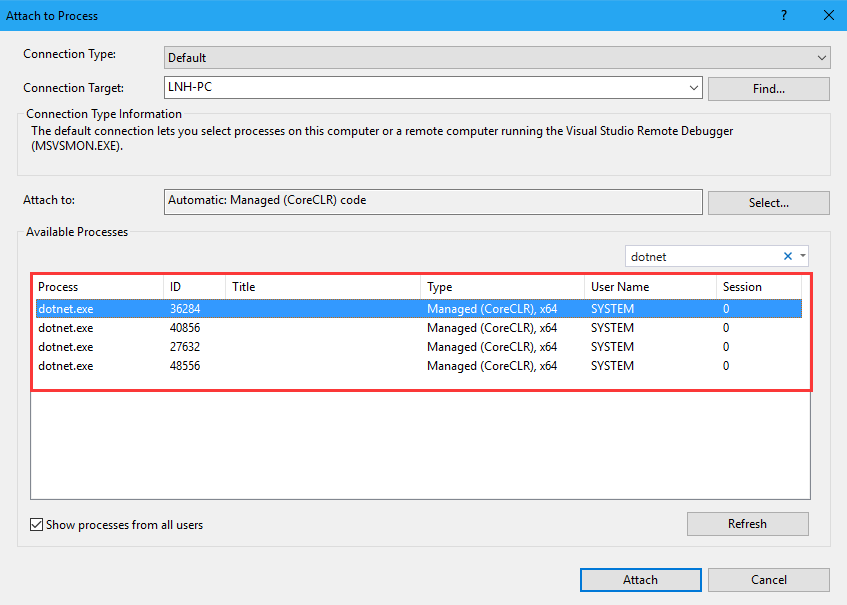Select dotnet.exe process with ID 48556
The image size is (847, 605).
pos(419,366)
